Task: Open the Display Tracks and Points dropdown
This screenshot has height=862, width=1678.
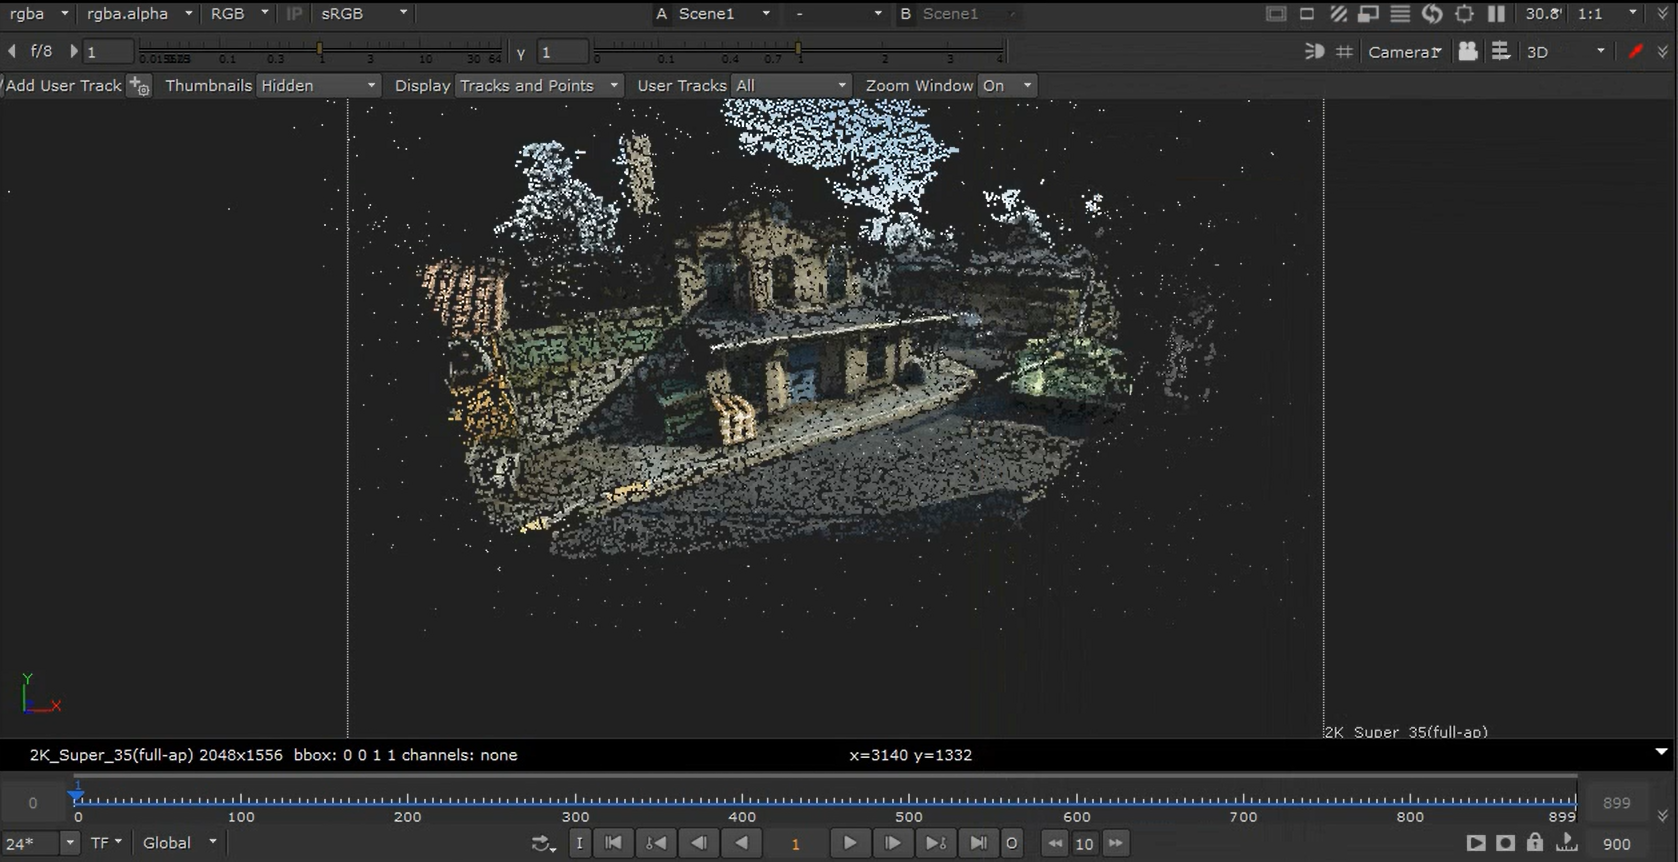Action: coord(539,86)
